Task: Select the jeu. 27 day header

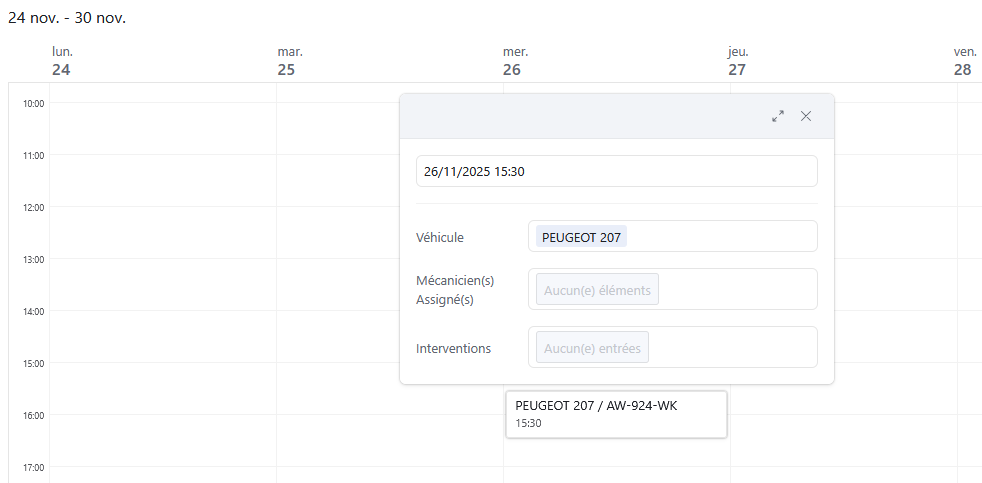Action: click(x=738, y=62)
